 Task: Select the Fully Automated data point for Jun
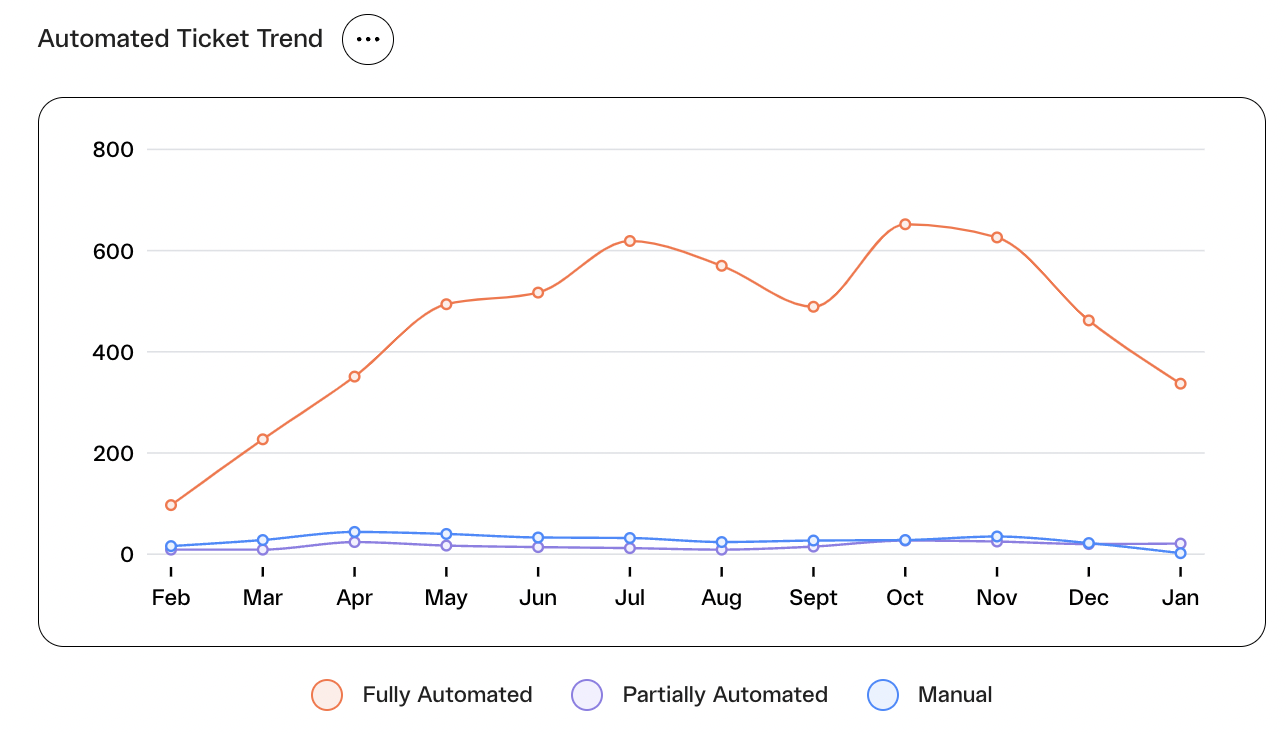click(x=538, y=293)
